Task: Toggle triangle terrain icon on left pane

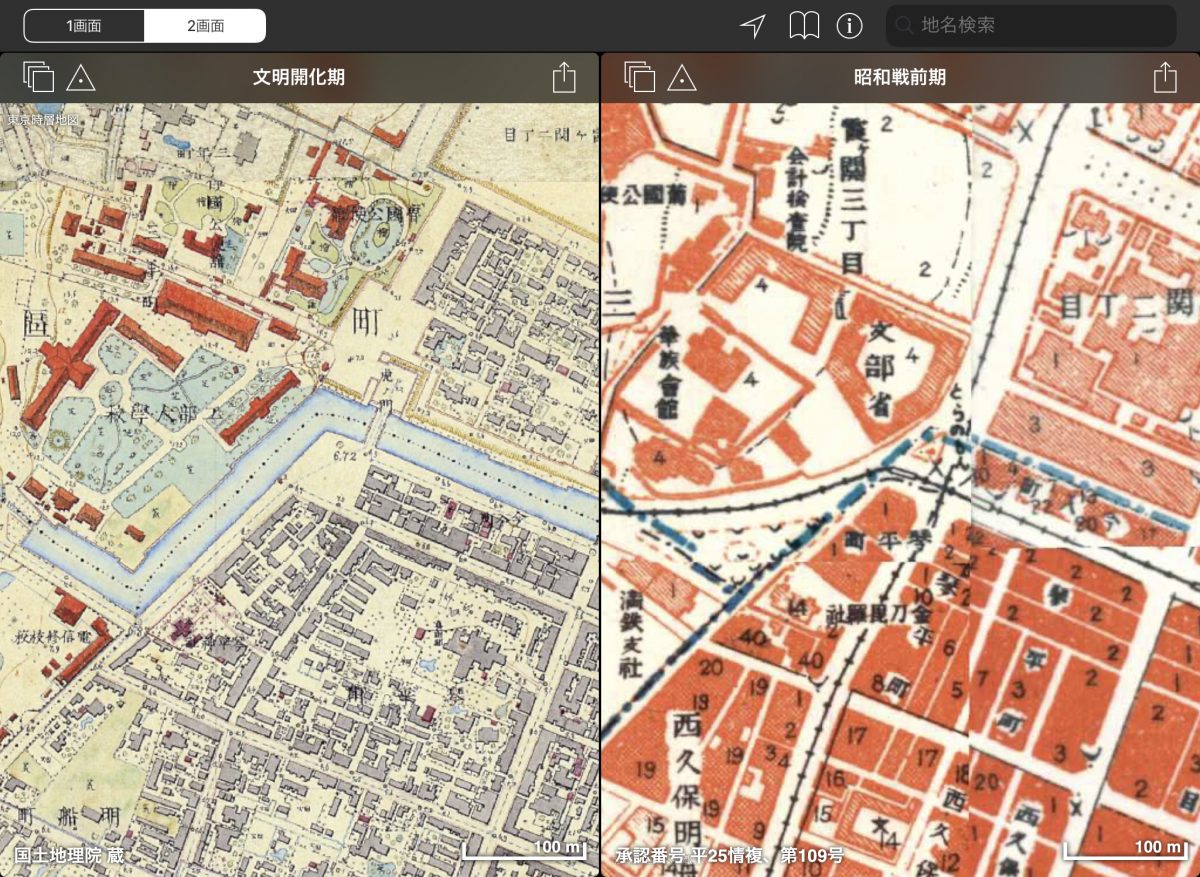Action: point(81,77)
